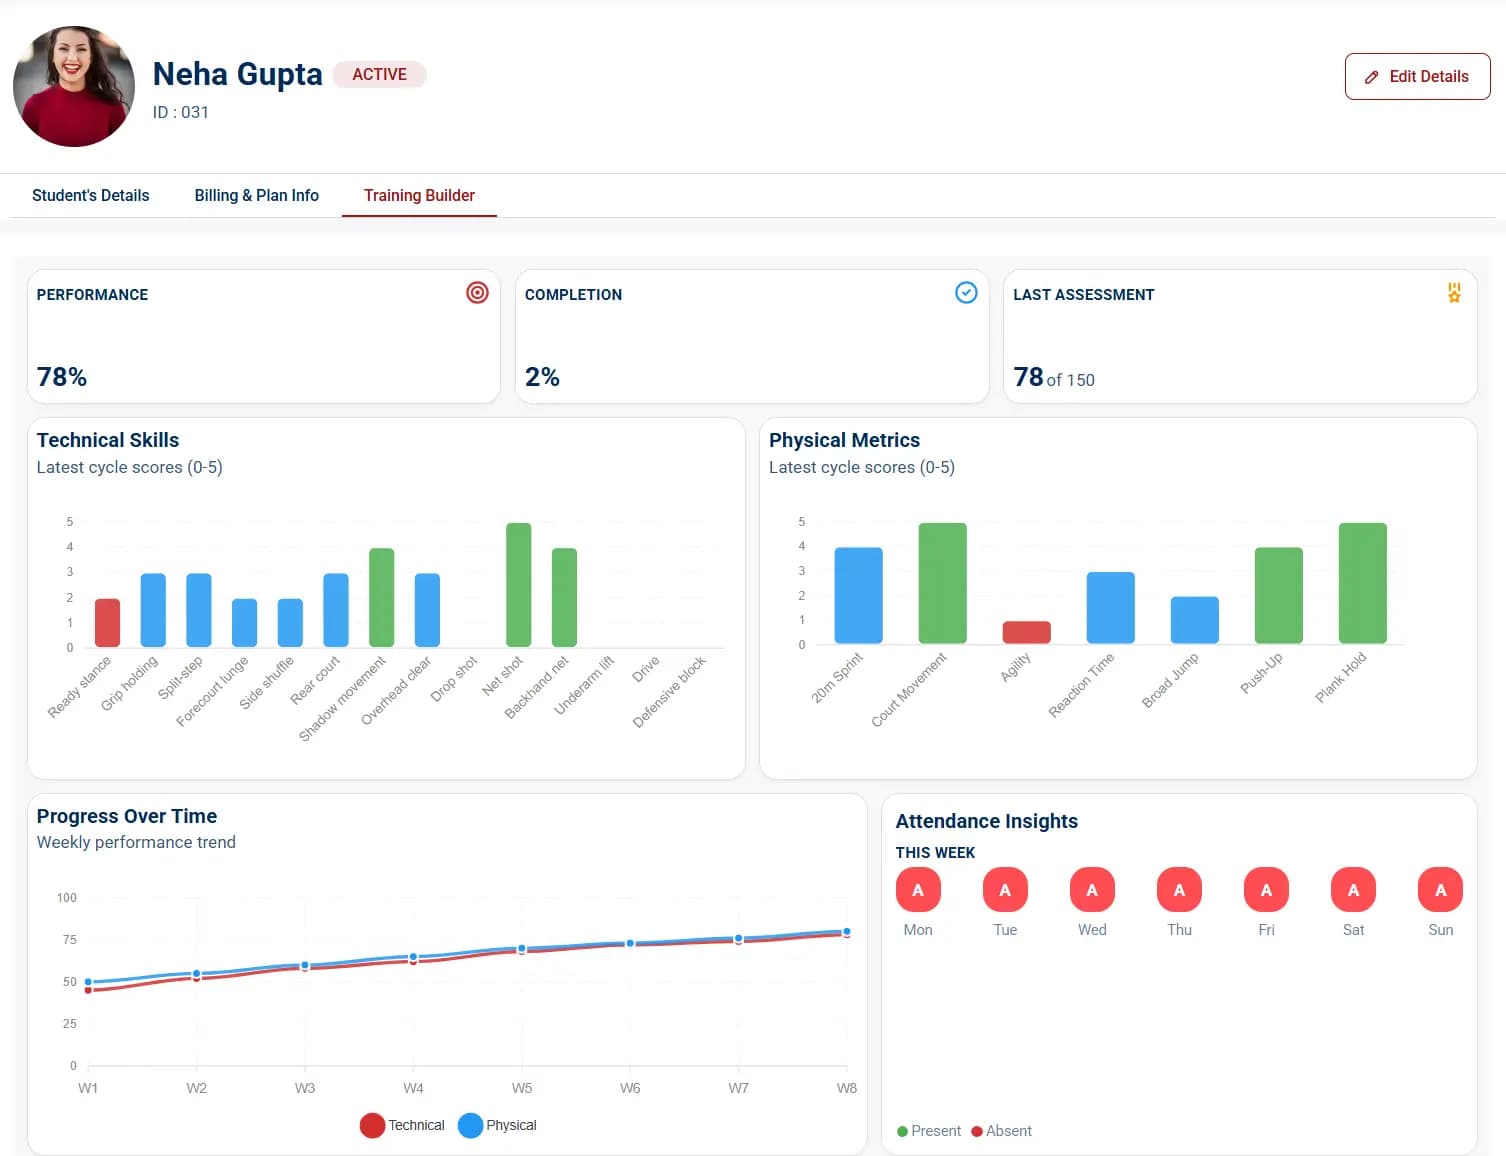Click the Technical Skills heading
The width and height of the screenshot is (1506, 1156).
tap(108, 440)
